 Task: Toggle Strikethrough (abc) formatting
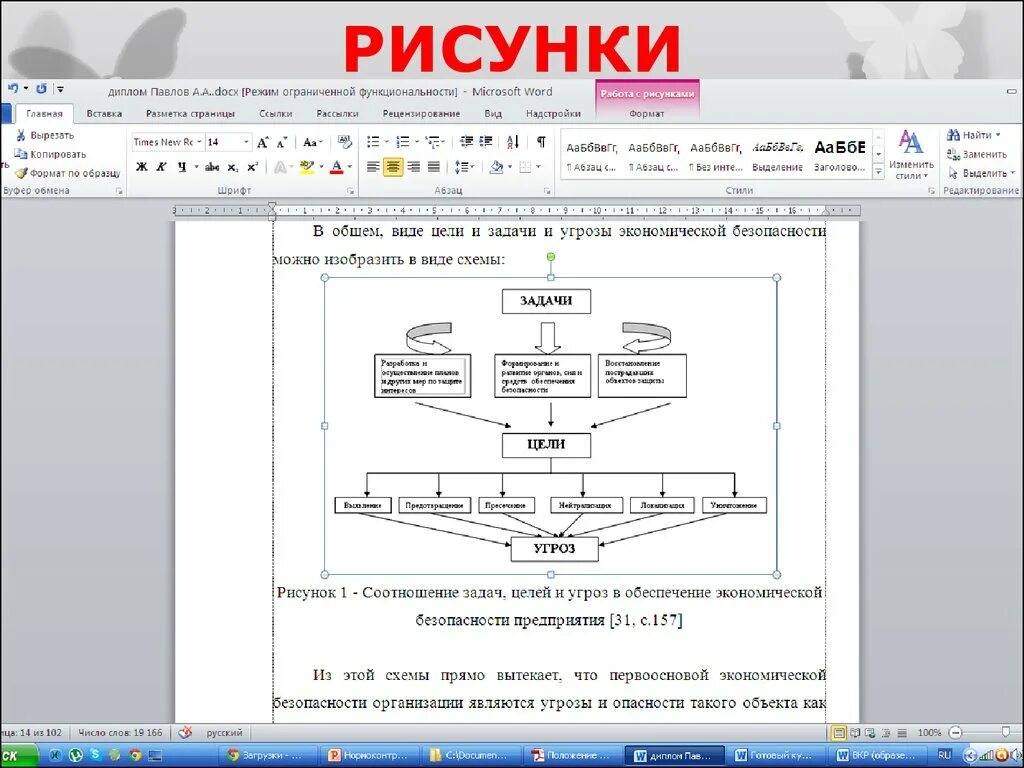pyautogui.click(x=212, y=167)
